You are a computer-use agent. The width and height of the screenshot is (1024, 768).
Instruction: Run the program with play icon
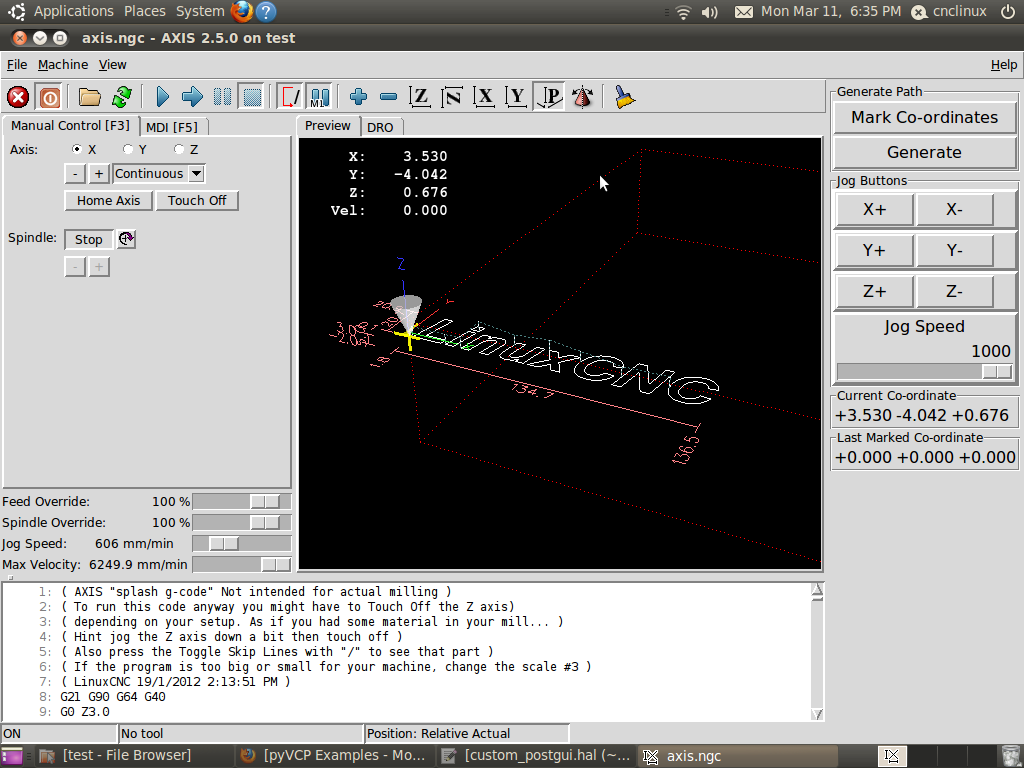coord(163,97)
